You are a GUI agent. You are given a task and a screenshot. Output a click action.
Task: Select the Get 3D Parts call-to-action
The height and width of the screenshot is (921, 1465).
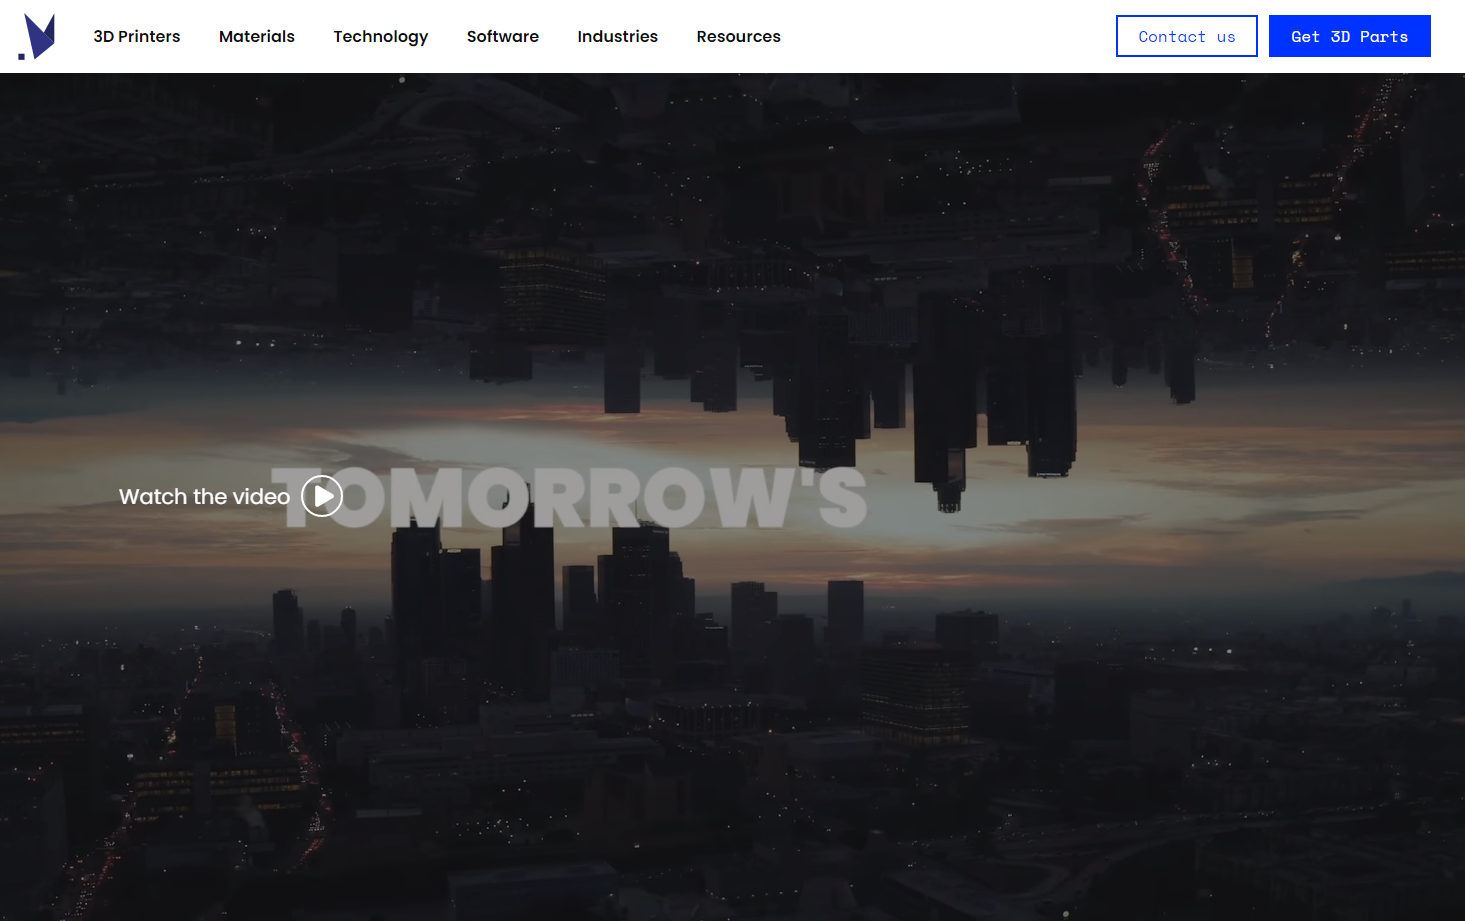[x=1349, y=37]
